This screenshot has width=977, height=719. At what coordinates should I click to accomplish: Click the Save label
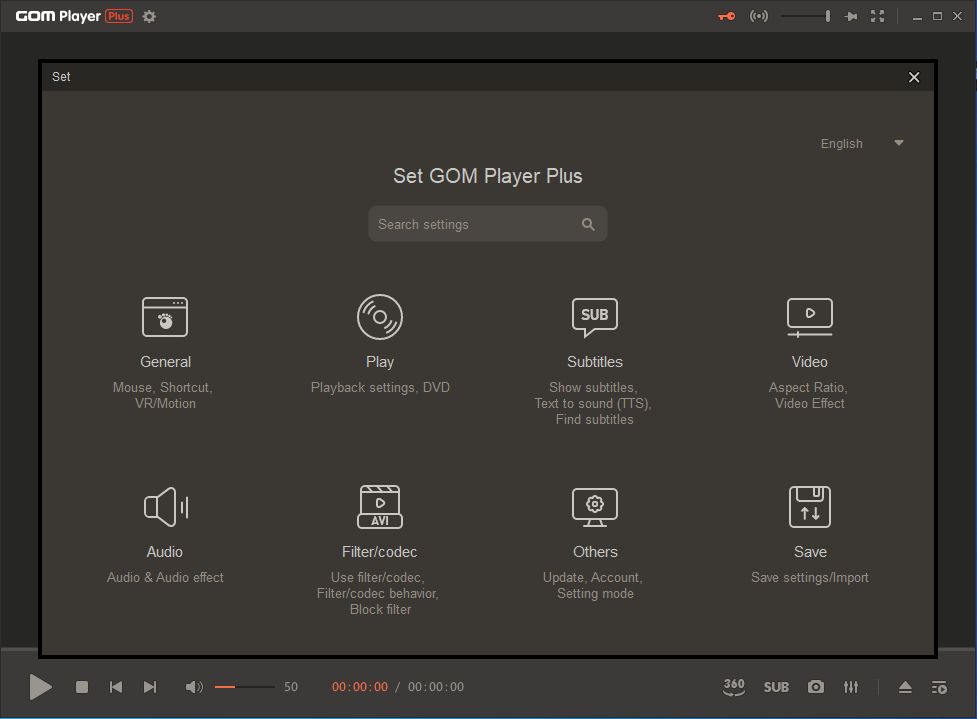point(810,552)
